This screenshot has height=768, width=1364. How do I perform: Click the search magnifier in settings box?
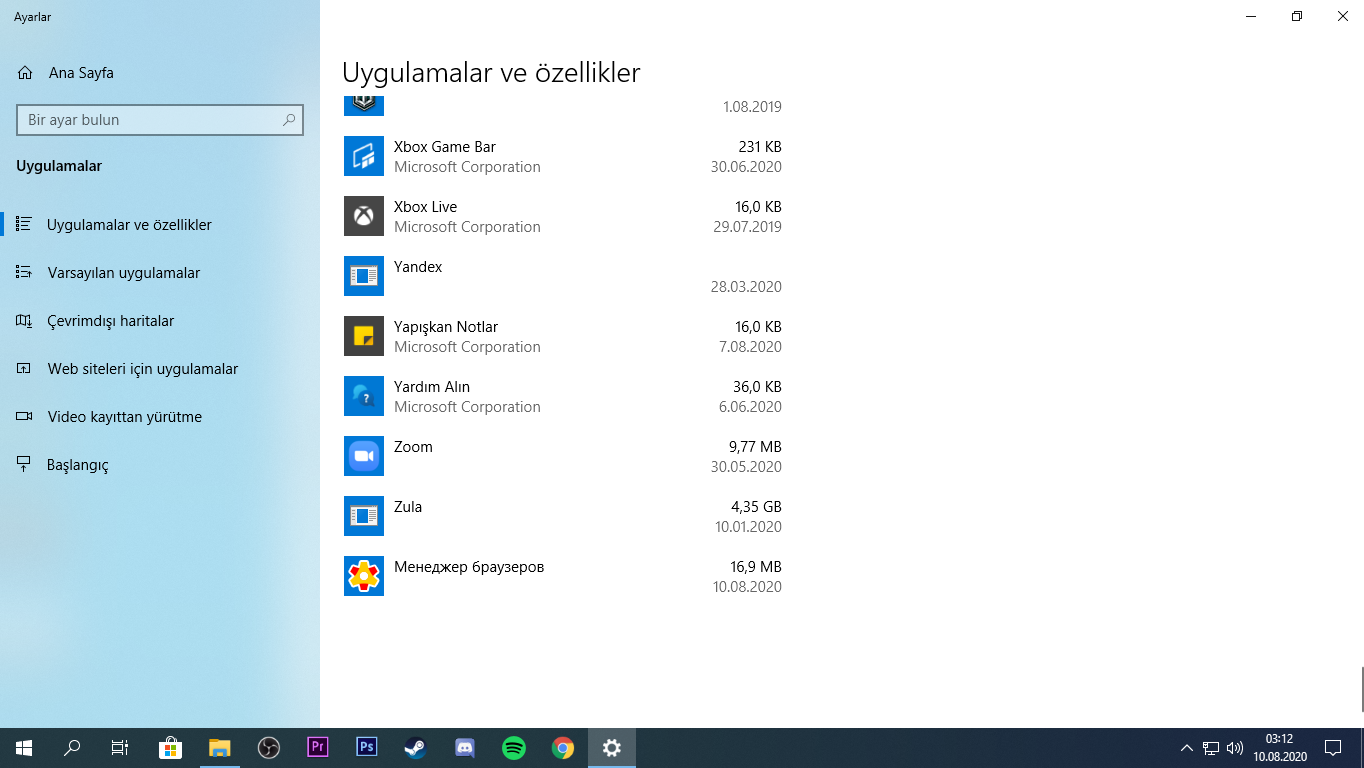pos(289,120)
